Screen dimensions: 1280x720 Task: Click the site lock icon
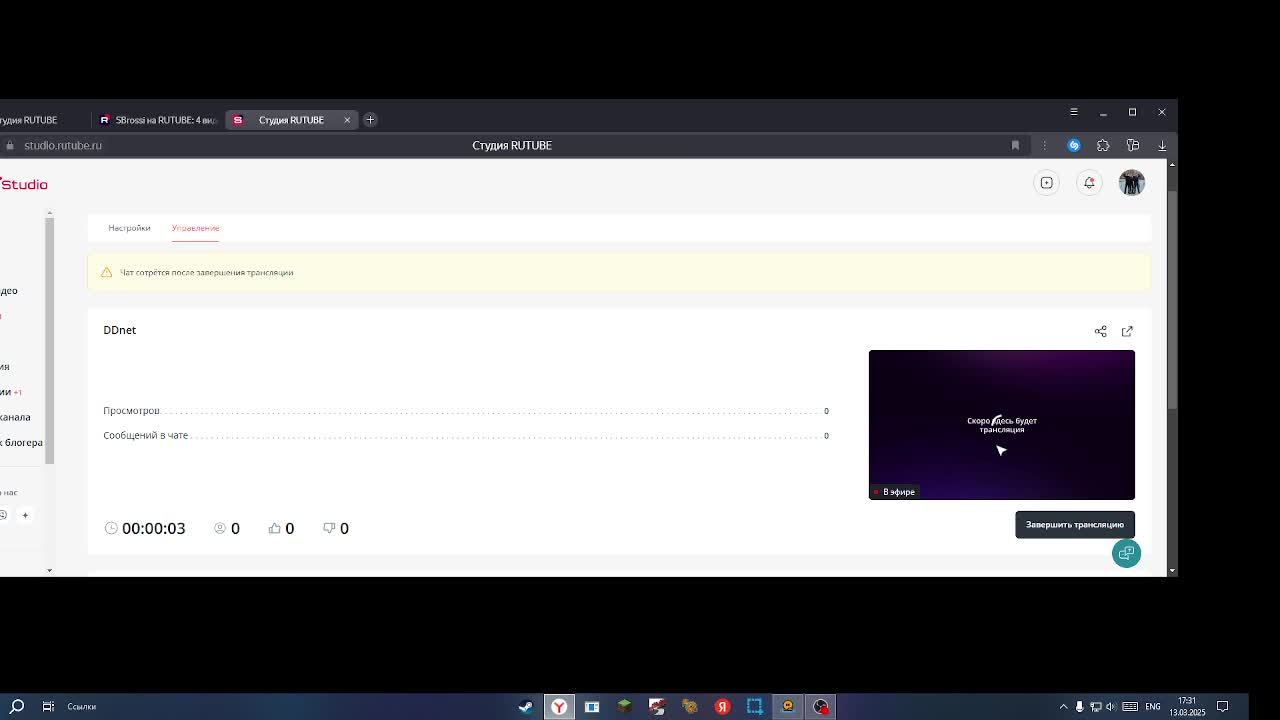tap(9, 145)
